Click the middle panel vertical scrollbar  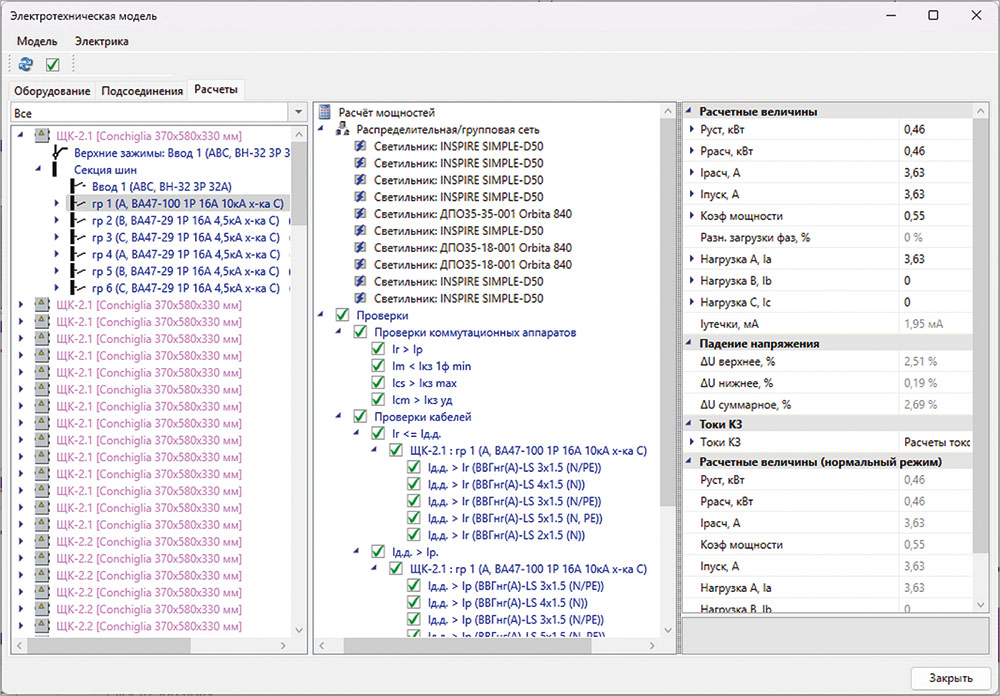(x=668, y=300)
